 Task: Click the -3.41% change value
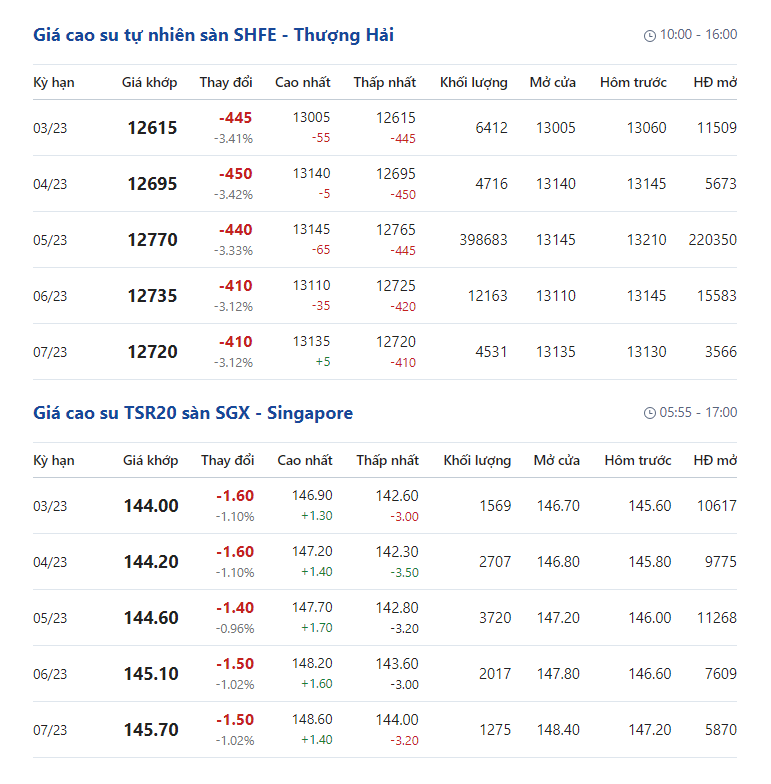click(233, 139)
